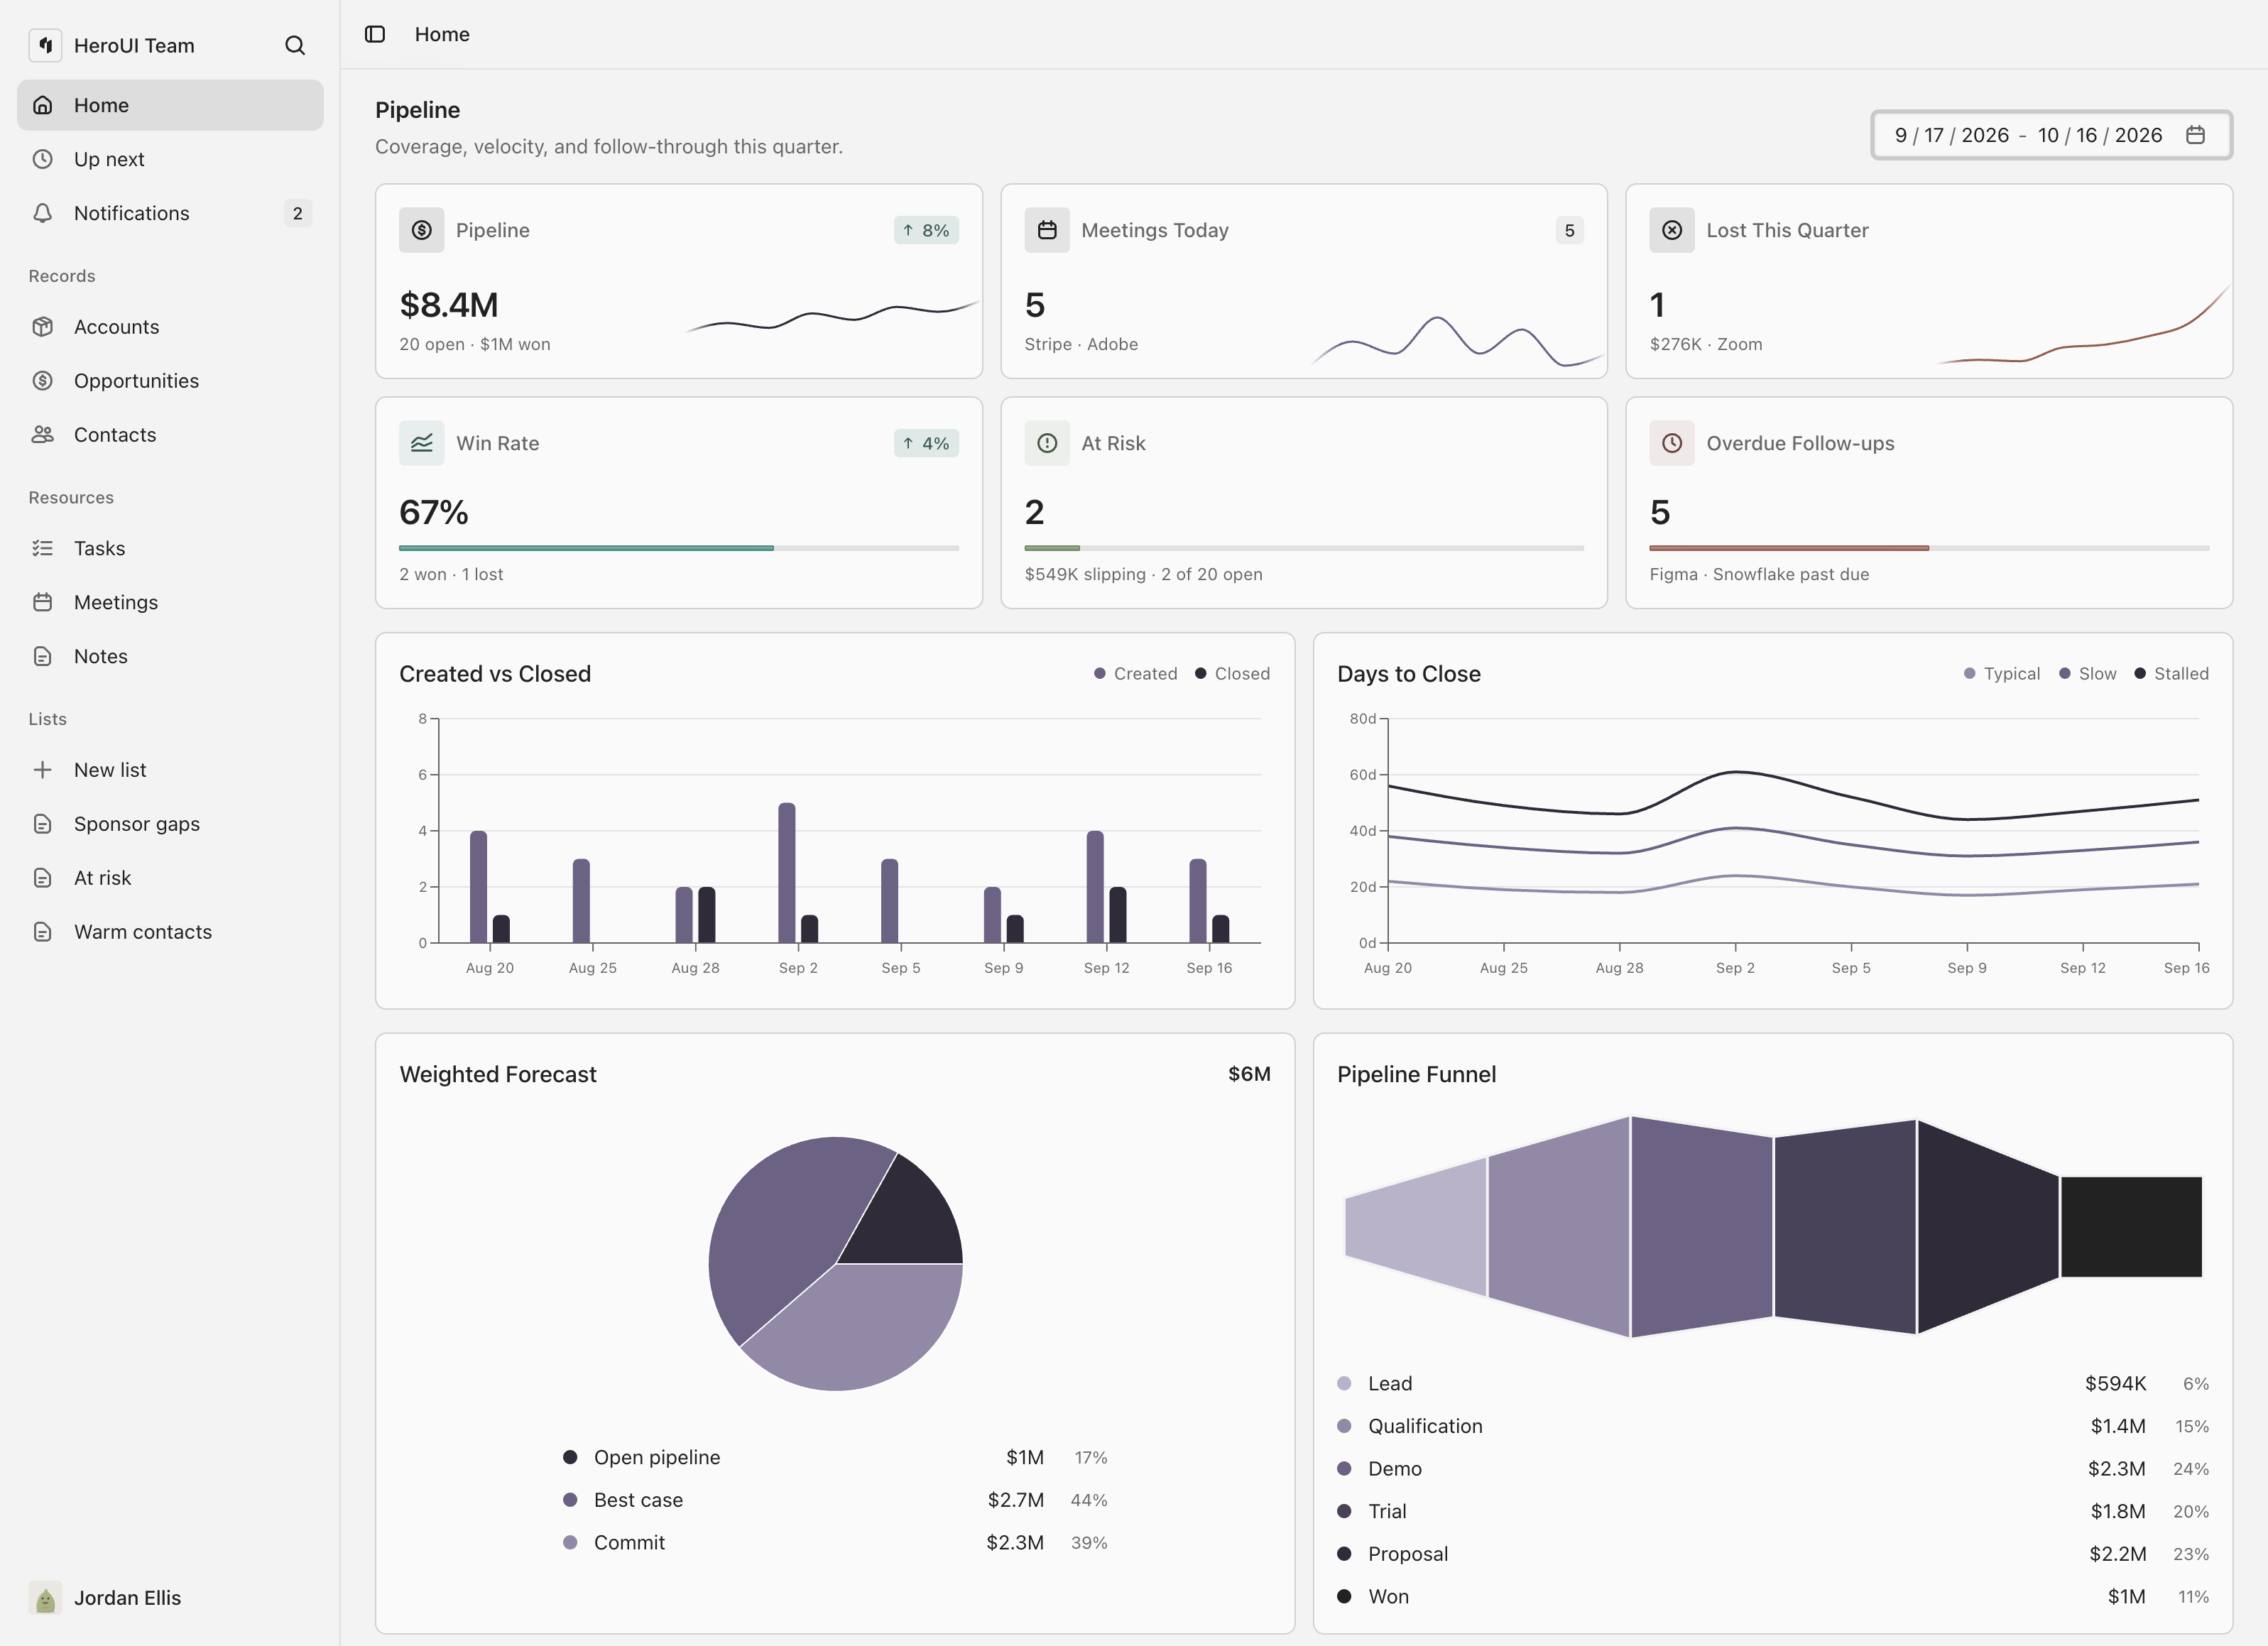Open Up next in sidebar
Viewport: 2268px width, 1646px height.
coord(170,159)
